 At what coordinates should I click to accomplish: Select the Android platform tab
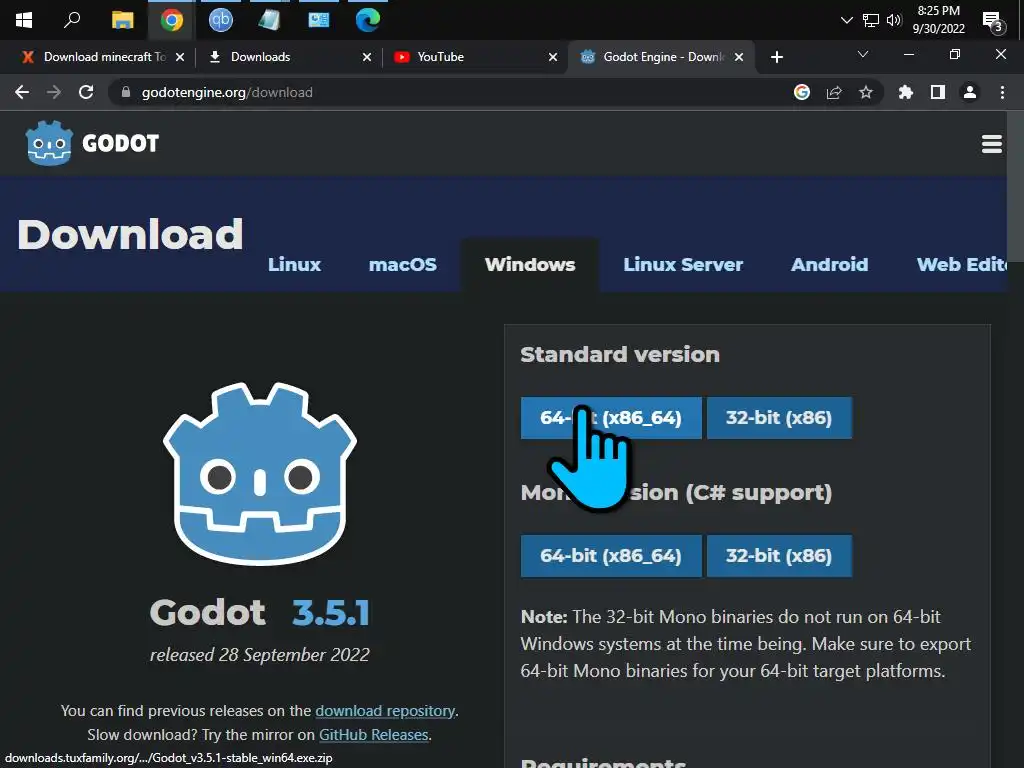(x=829, y=264)
